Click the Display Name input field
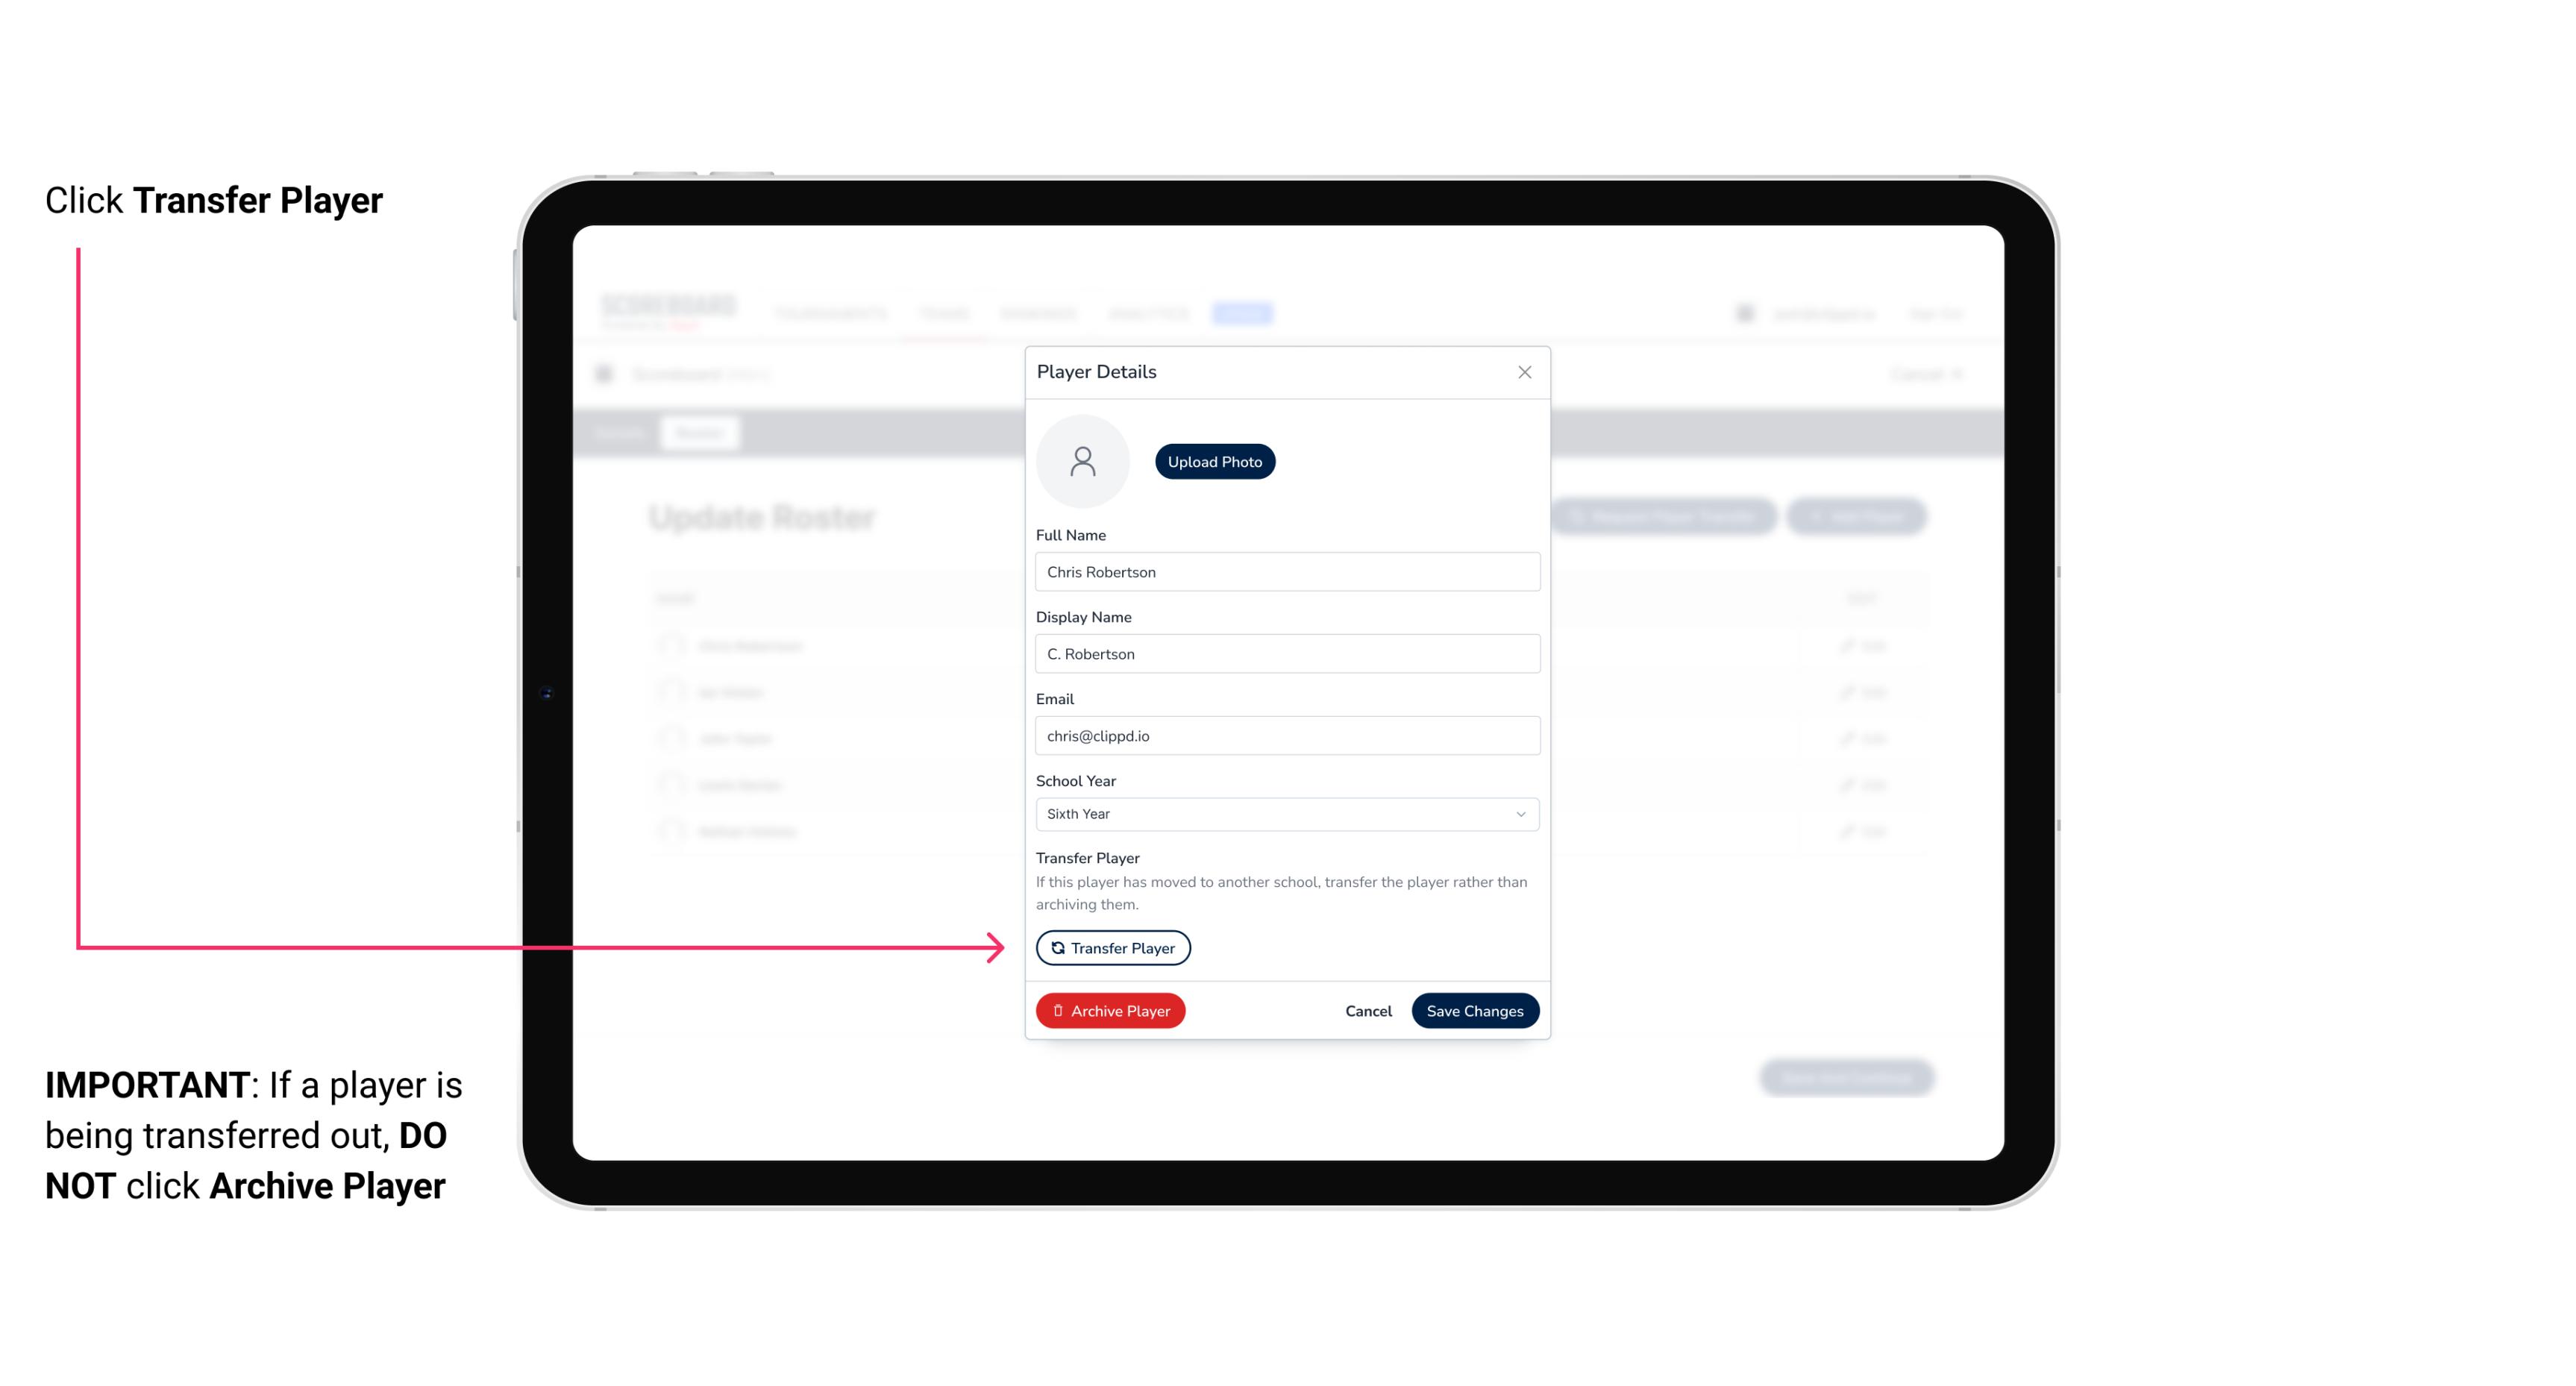The width and height of the screenshot is (2576, 1386). [x=1285, y=652]
